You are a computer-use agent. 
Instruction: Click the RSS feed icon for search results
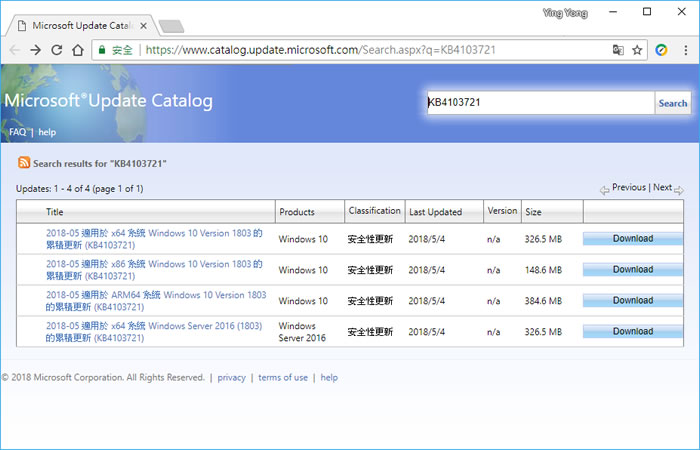tap(24, 162)
